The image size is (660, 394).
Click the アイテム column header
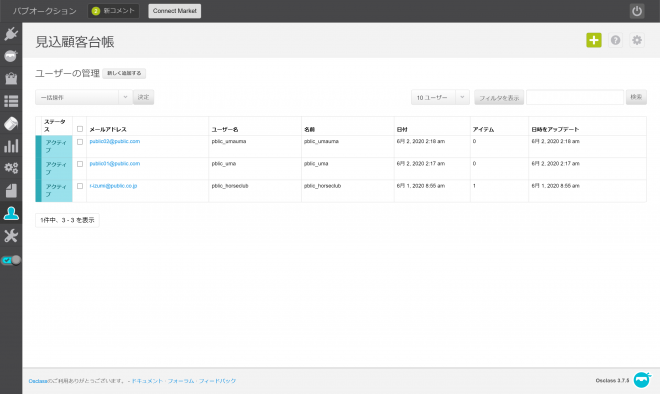point(483,130)
